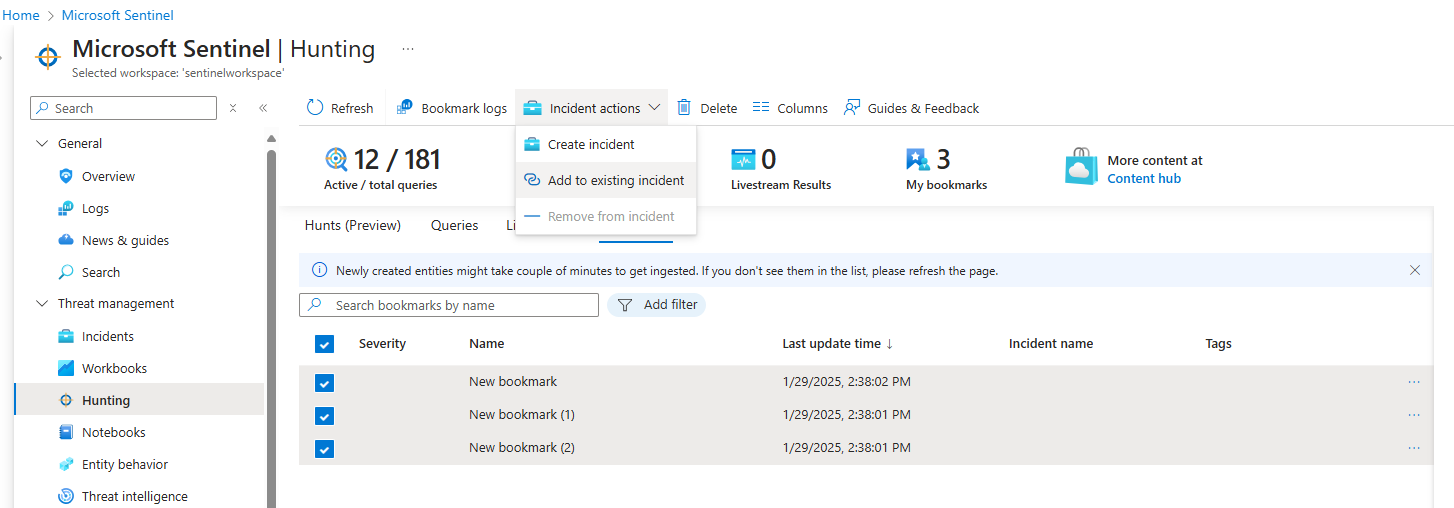Select 'Add to existing incident'
This screenshot has height=508, width=1454.
coord(615,180)
